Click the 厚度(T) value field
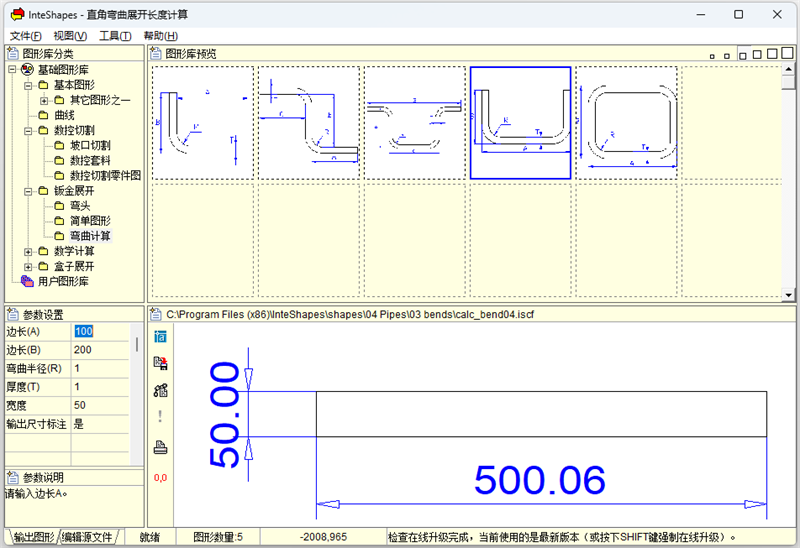This screenshot has width=800, height=548. pos(100,387)
